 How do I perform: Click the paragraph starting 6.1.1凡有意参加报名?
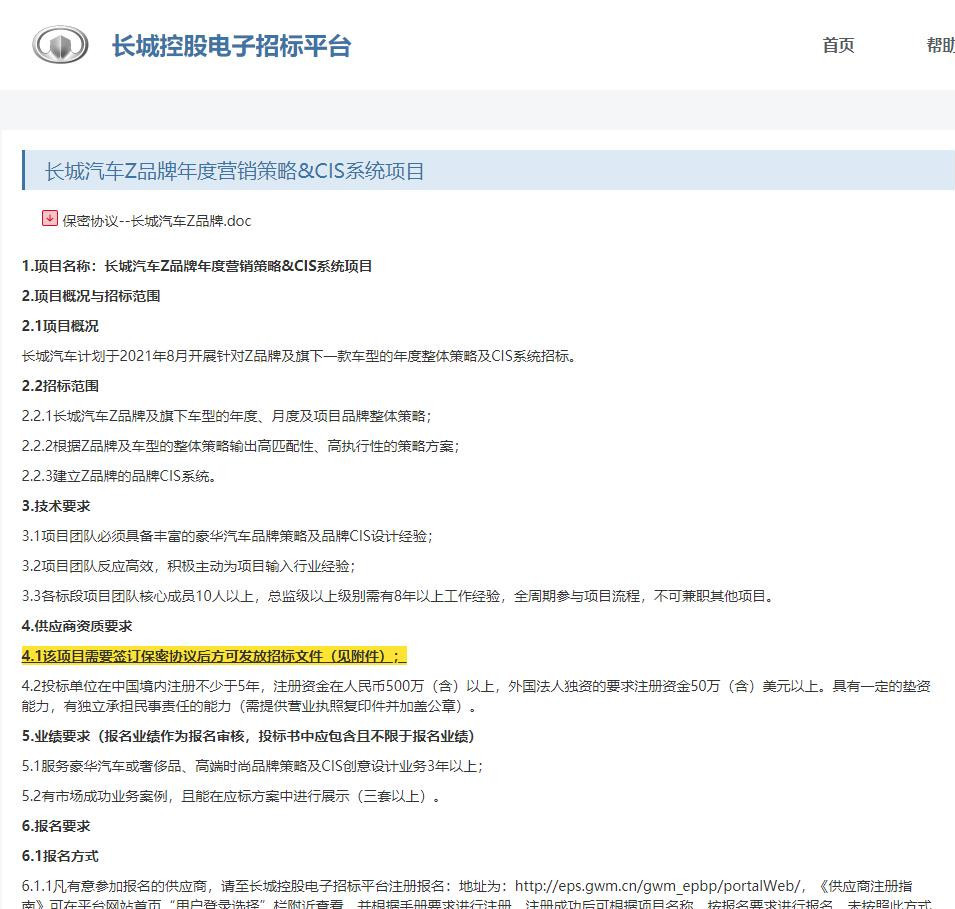coord(476,894)
